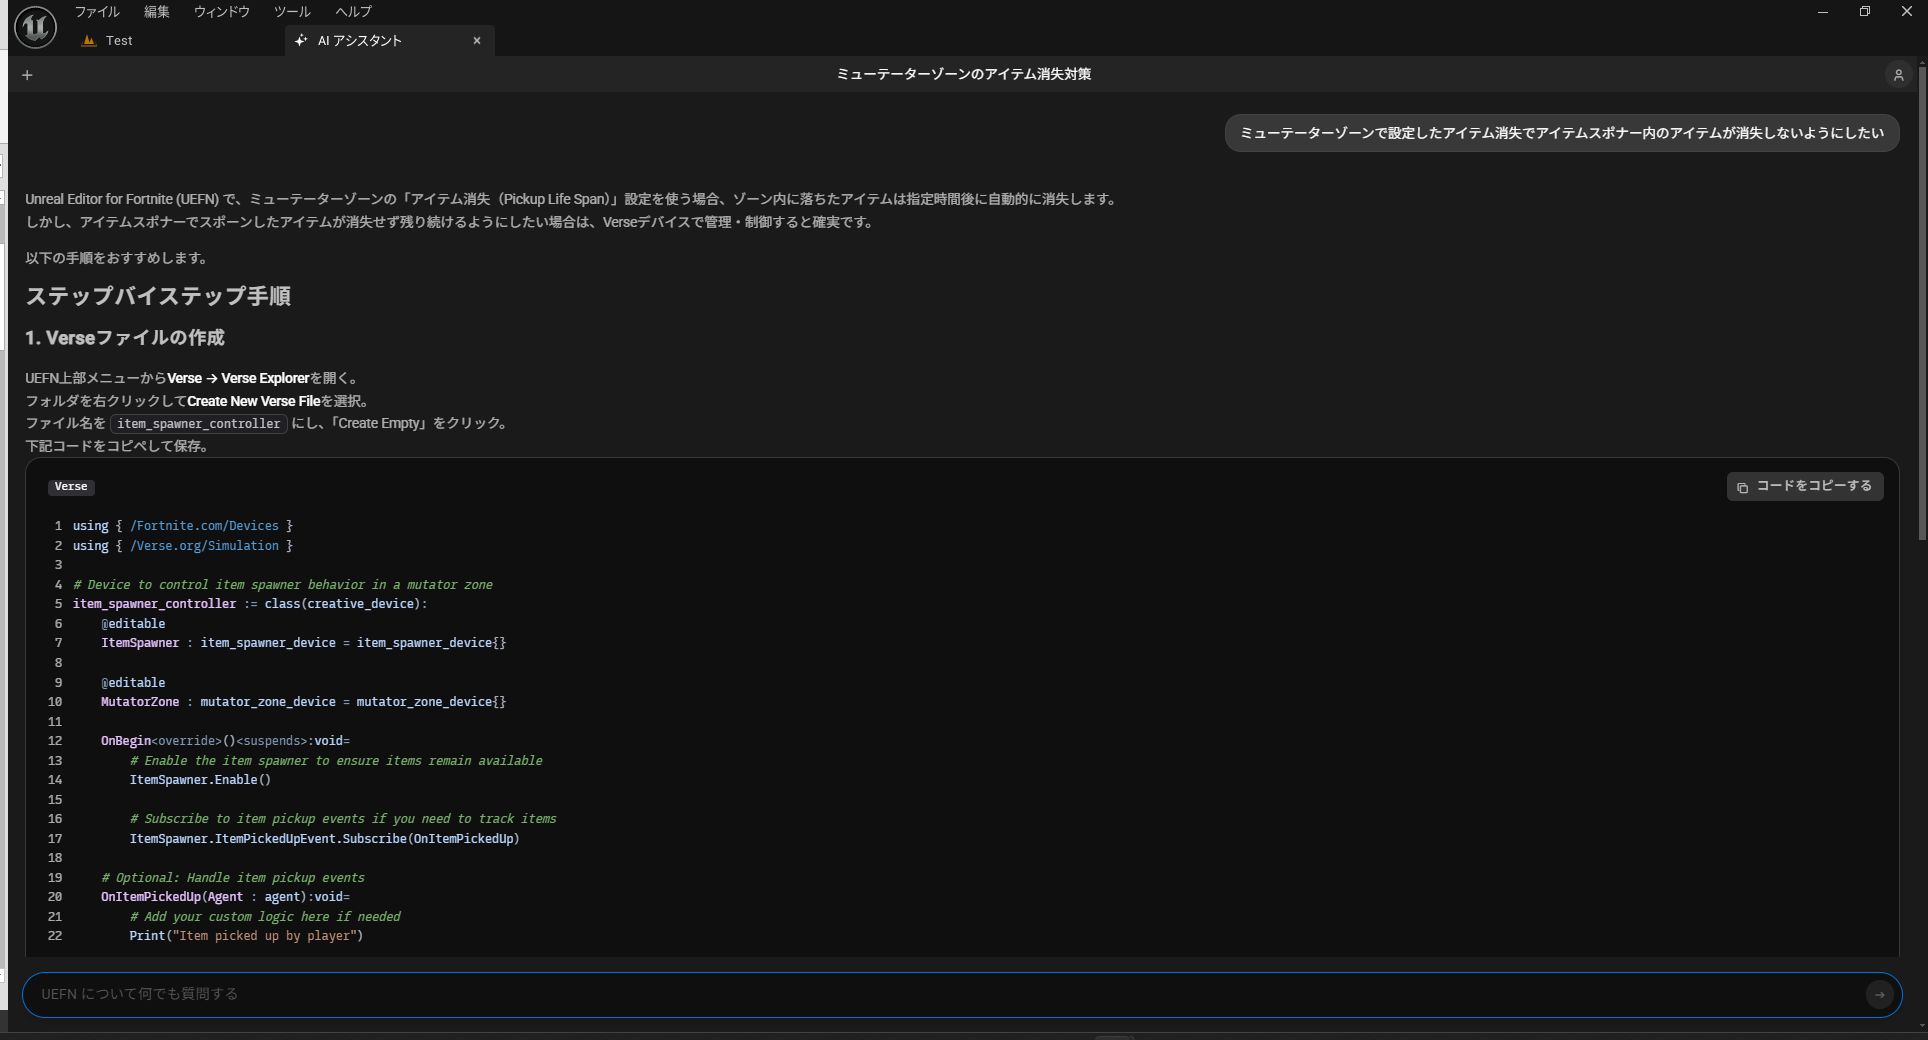Click the sparkle icon on AI アシスタント tab

click(x=302, y=40)
